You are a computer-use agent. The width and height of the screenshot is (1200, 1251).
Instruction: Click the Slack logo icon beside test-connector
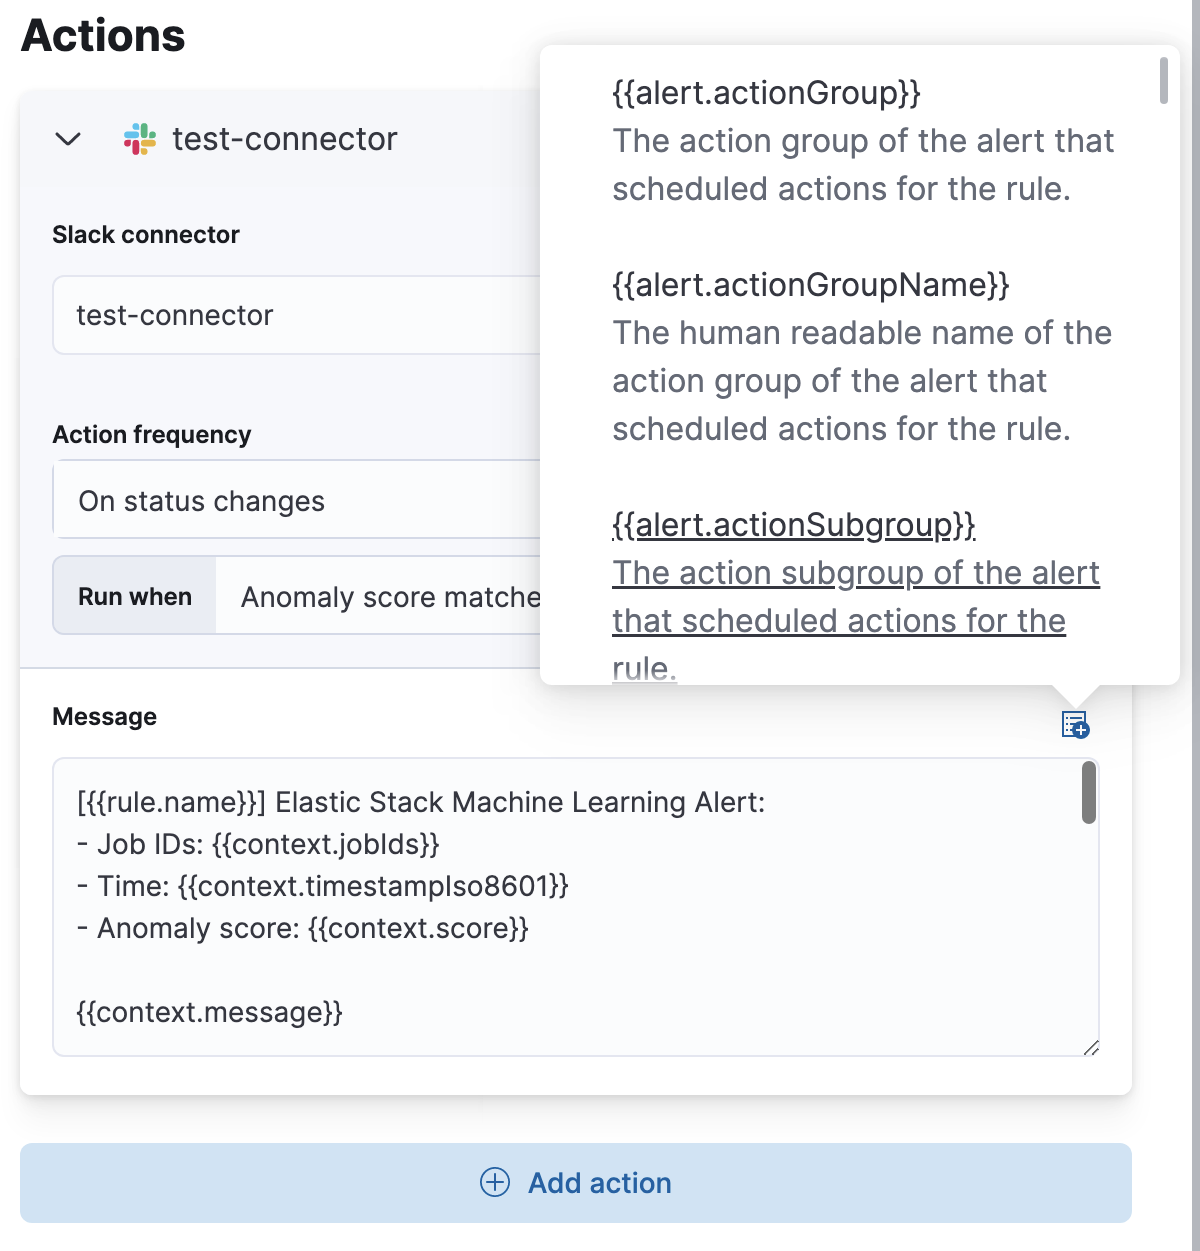(x=140, y=139)
